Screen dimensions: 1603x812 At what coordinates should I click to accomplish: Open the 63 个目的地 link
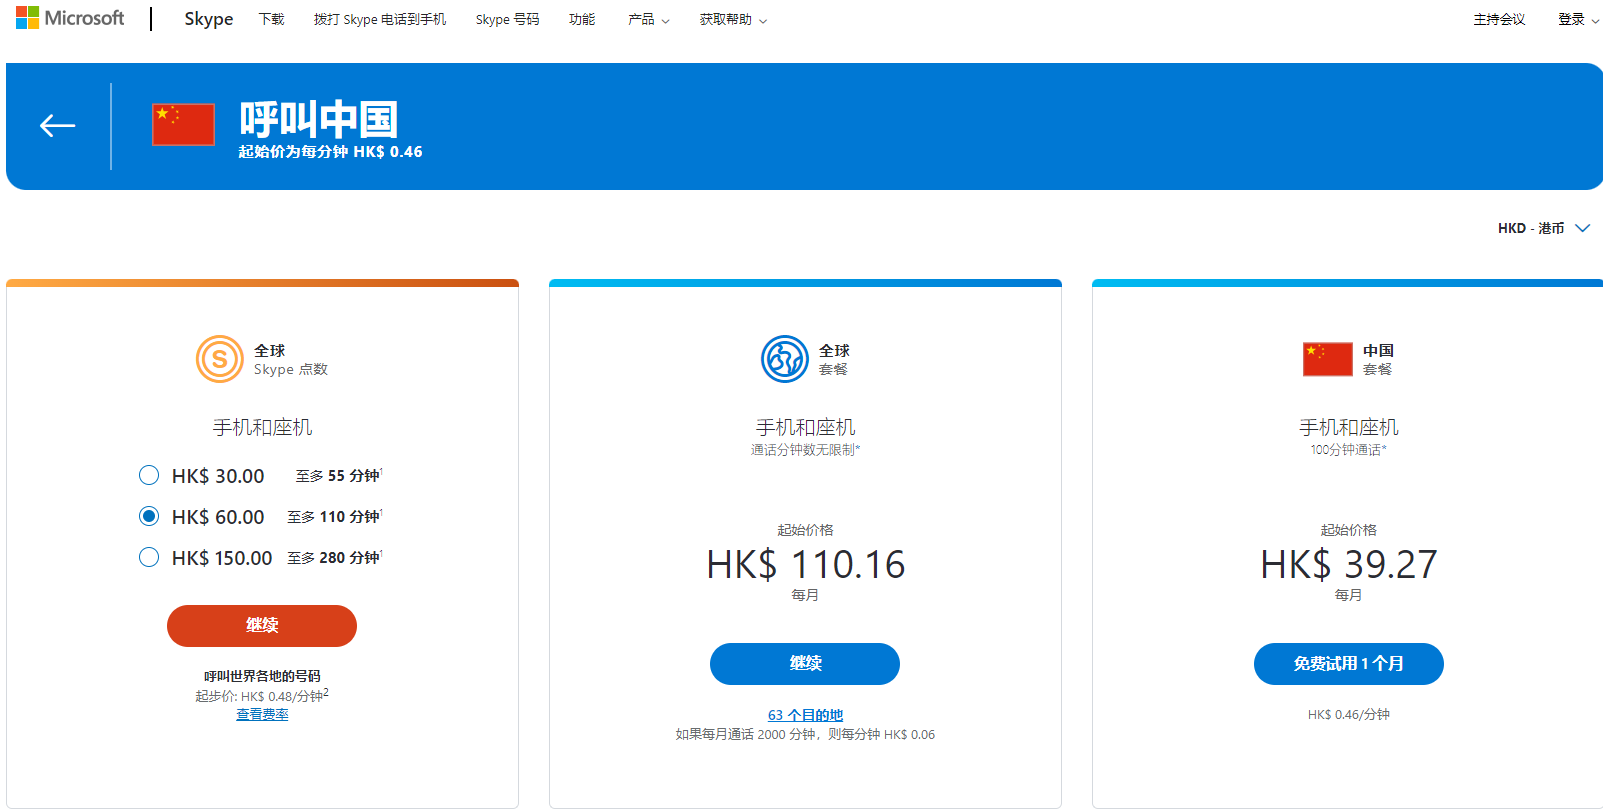pyautogui.click(x=805, y=715)
